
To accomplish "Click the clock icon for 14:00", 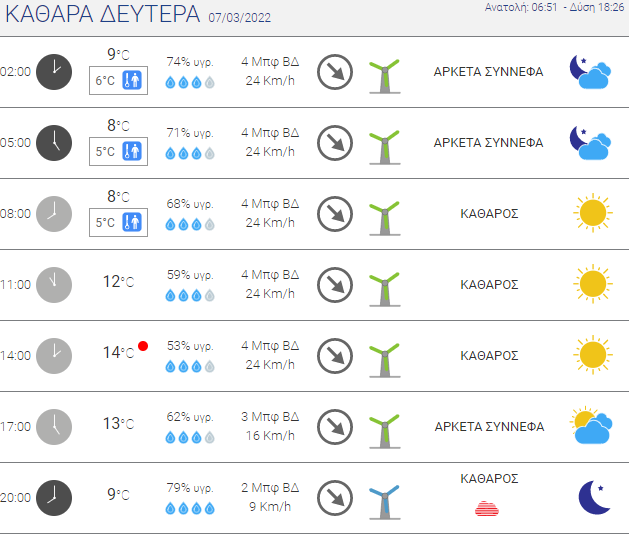I will [x=54, y=356].
